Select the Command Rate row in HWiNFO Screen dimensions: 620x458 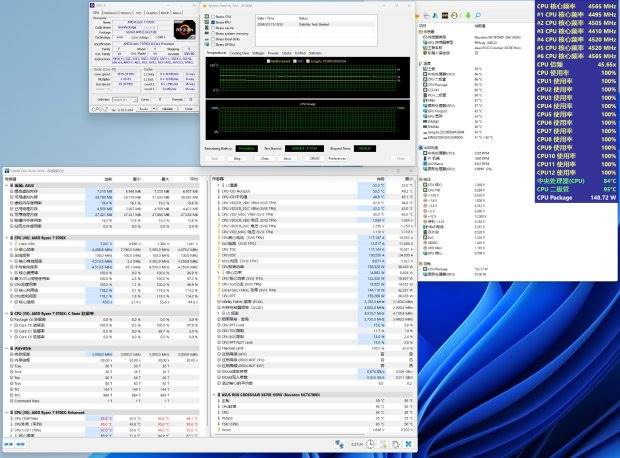click(105, 401)
